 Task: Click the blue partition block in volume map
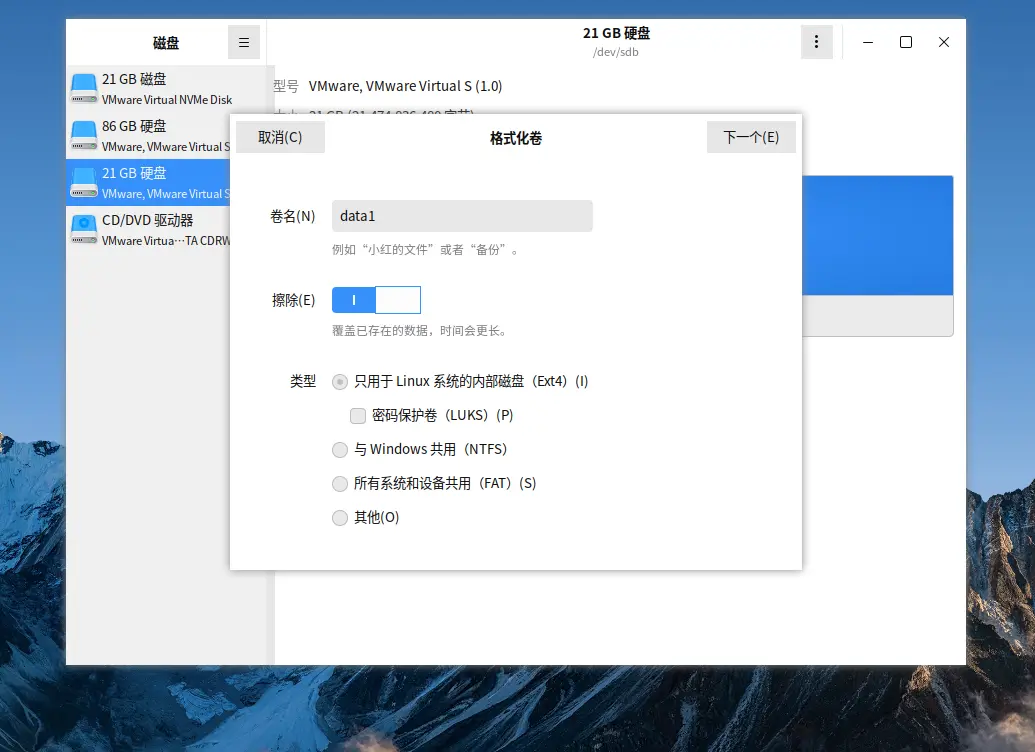[x=877, y=235]
